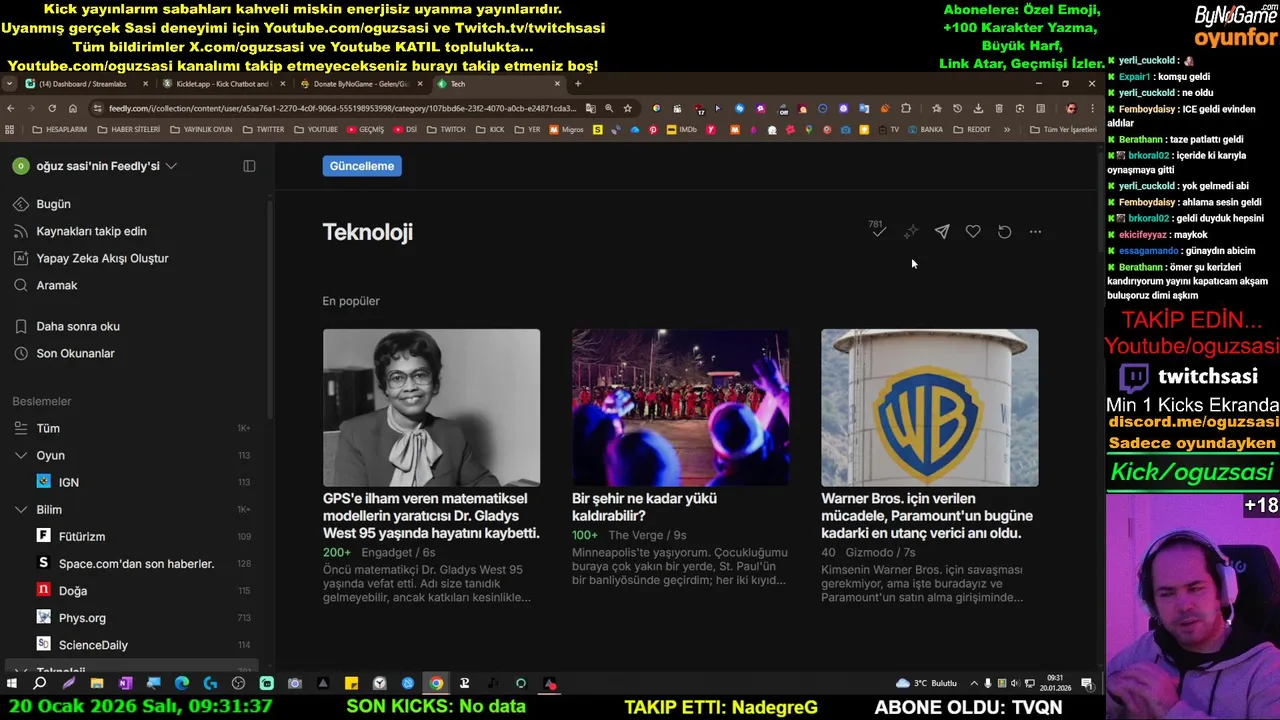Bookmark this page with star icon
This screenshot has height=720, width=1280.
627,108
